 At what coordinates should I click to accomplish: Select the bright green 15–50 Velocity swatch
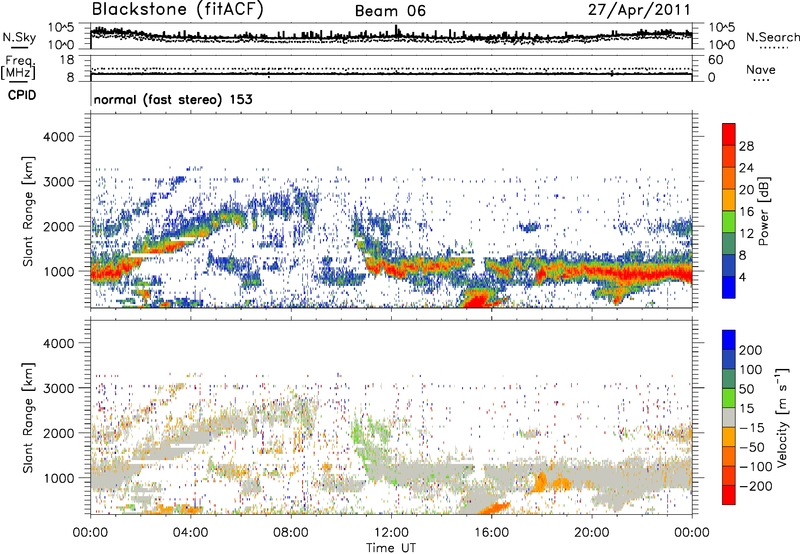[729, 398]
